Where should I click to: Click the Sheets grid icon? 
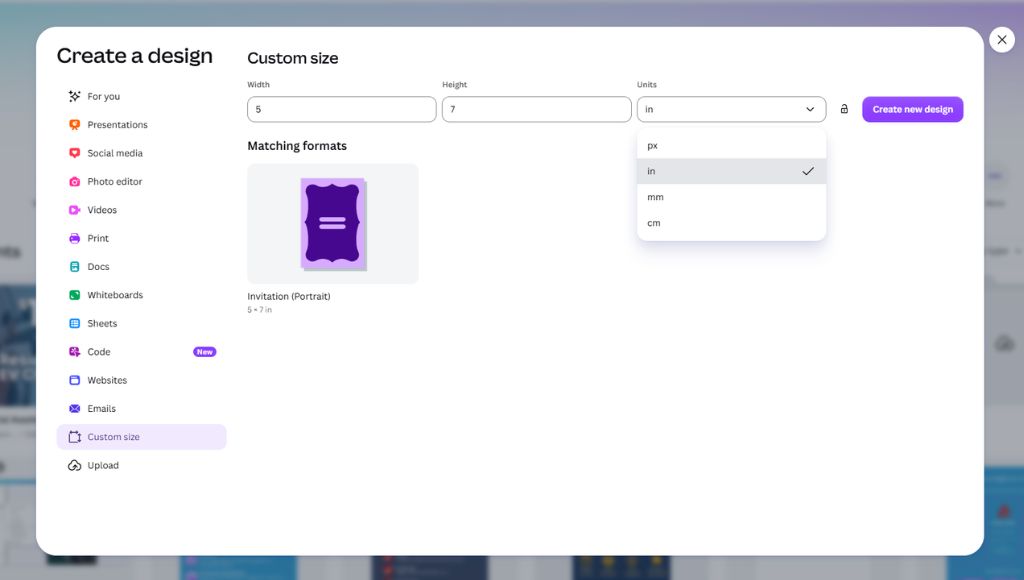pyautogui.click(x=74, y=323)
